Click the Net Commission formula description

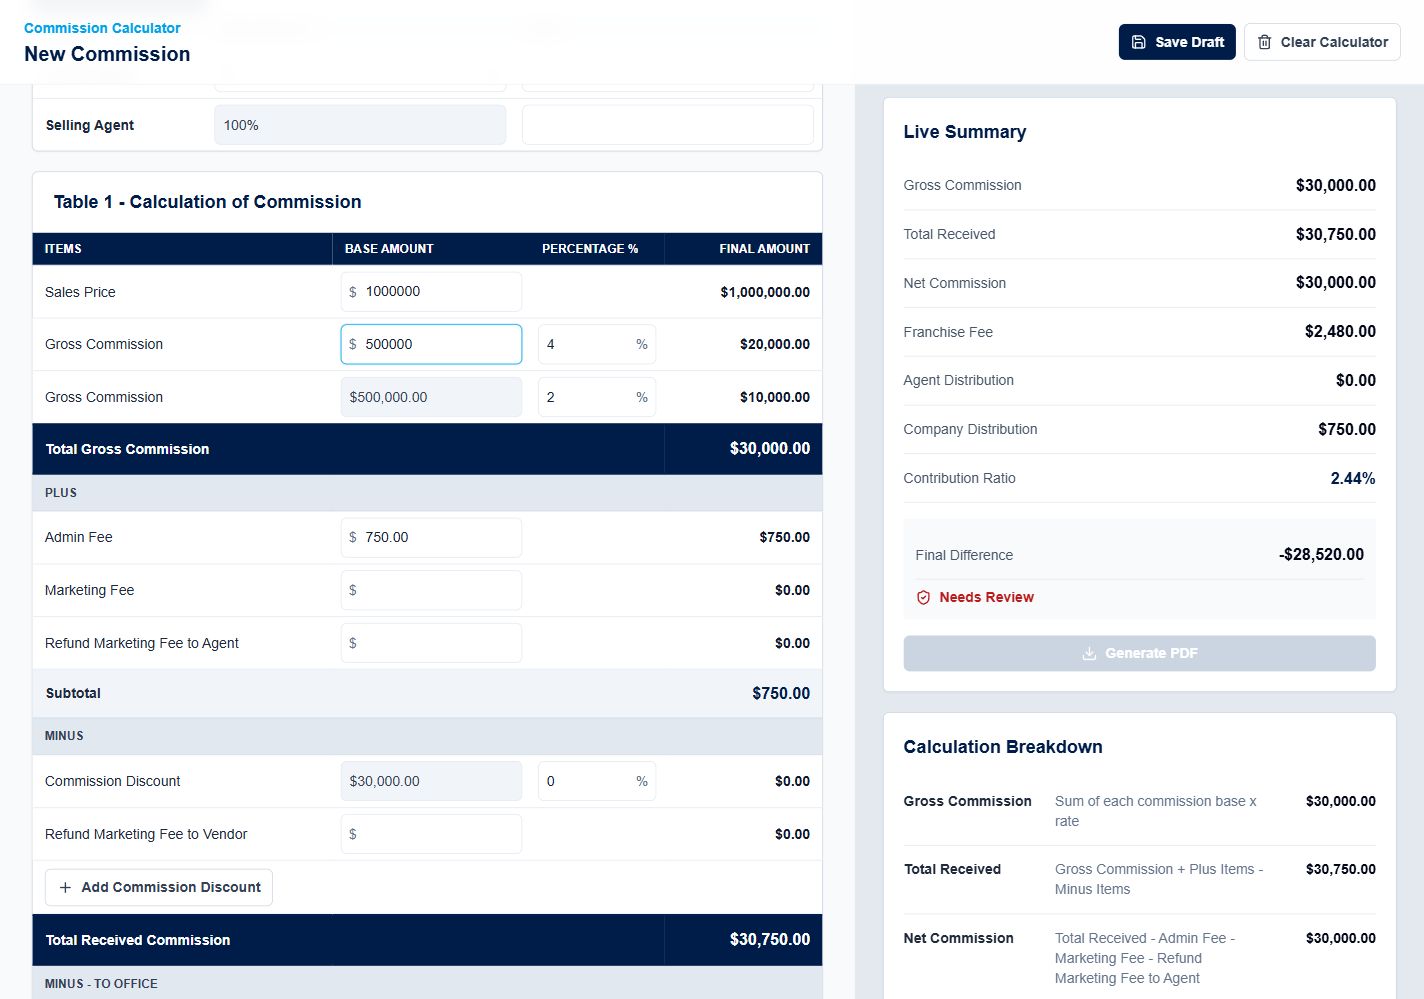click(1145, 958)
